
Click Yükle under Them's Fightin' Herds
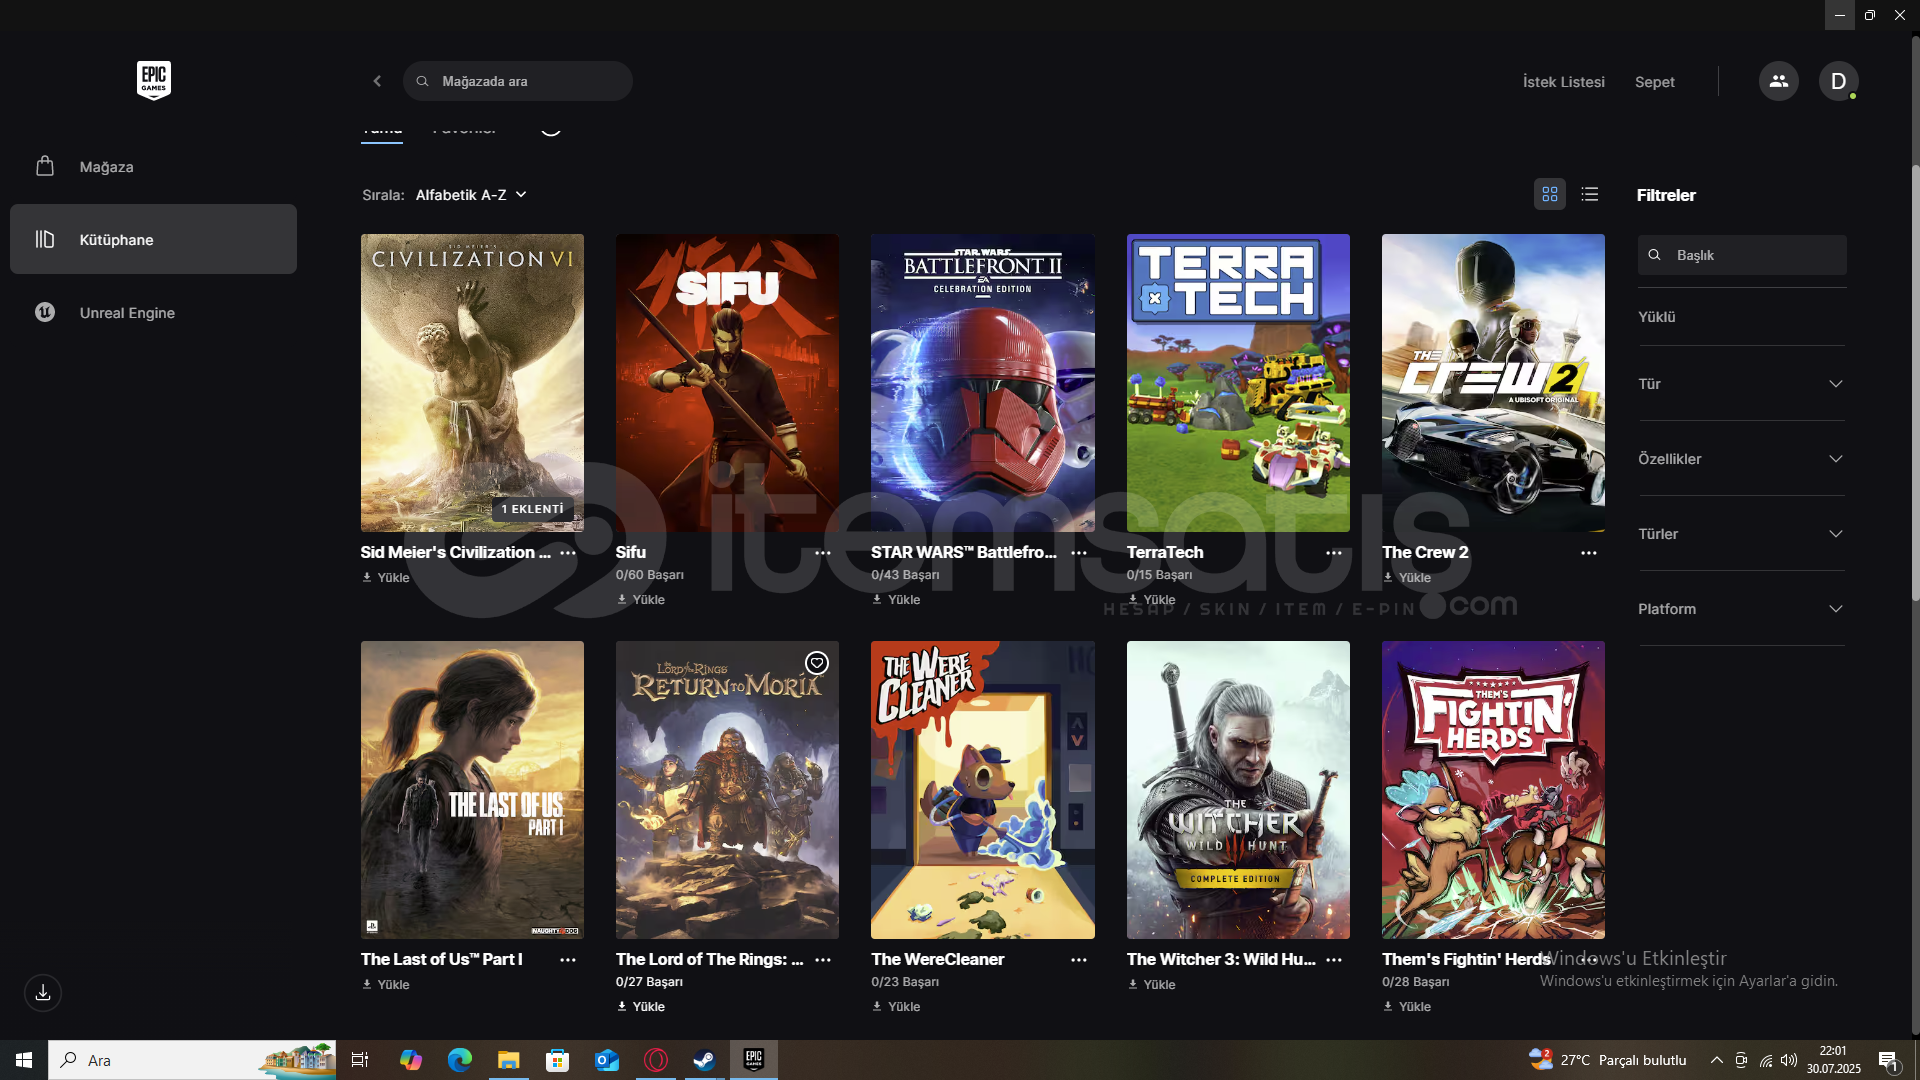coord(1407,1007)
